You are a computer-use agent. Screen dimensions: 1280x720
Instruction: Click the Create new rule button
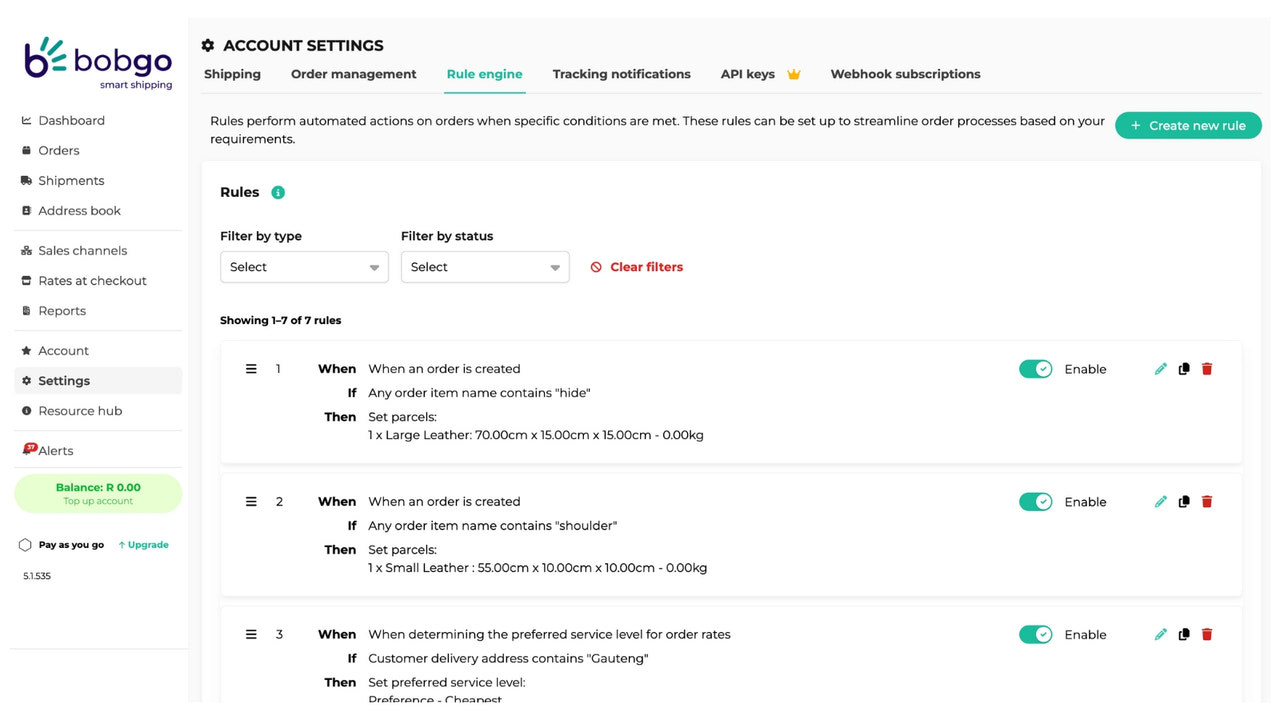pyautogui.click(x=1188, y=125)
